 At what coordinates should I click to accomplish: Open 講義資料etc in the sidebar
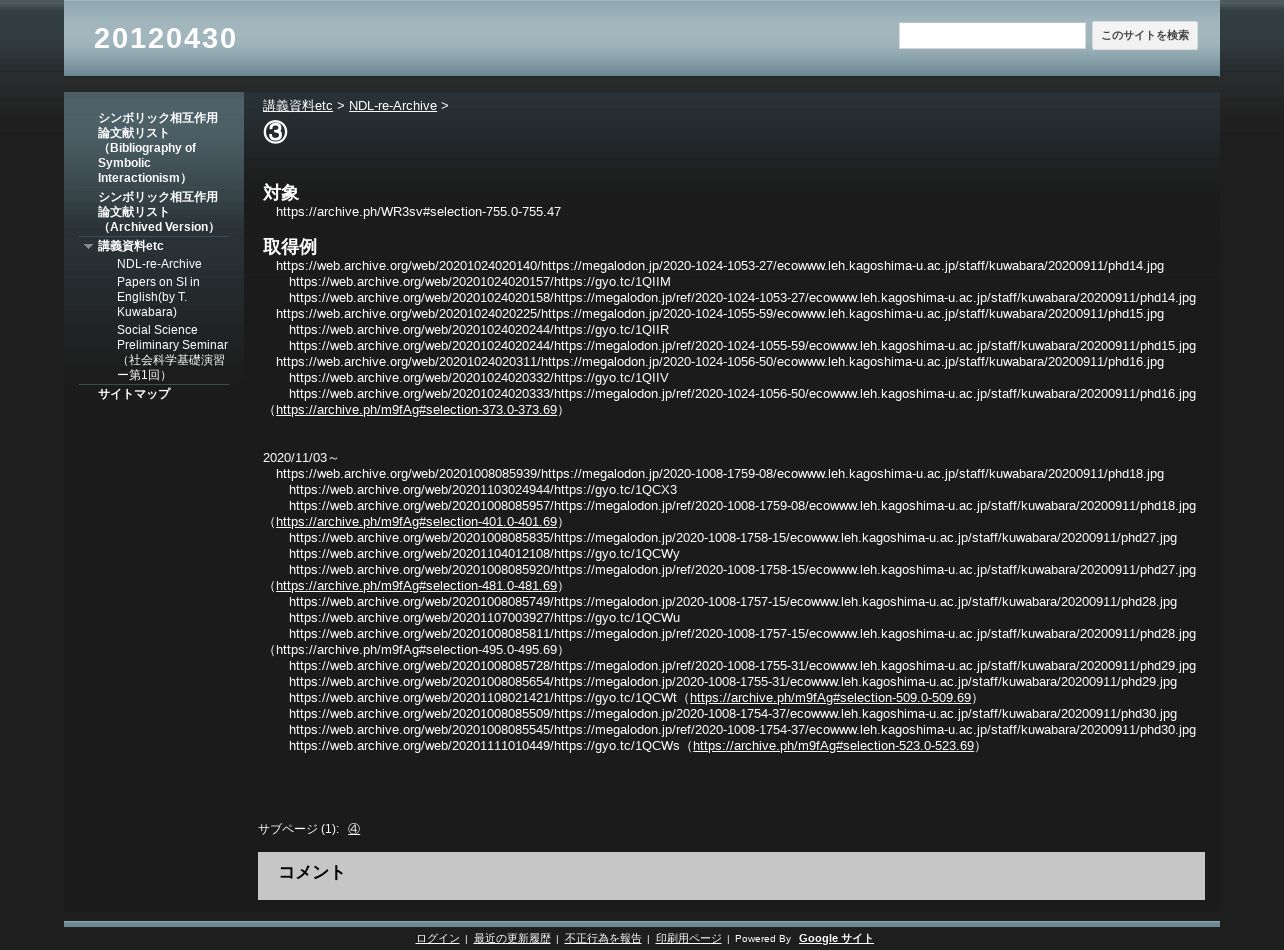(x=131, y=246)
